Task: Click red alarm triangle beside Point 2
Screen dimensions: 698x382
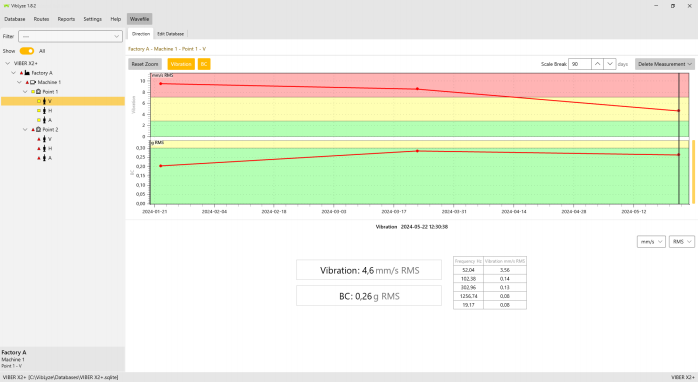Action: point(33,130)
